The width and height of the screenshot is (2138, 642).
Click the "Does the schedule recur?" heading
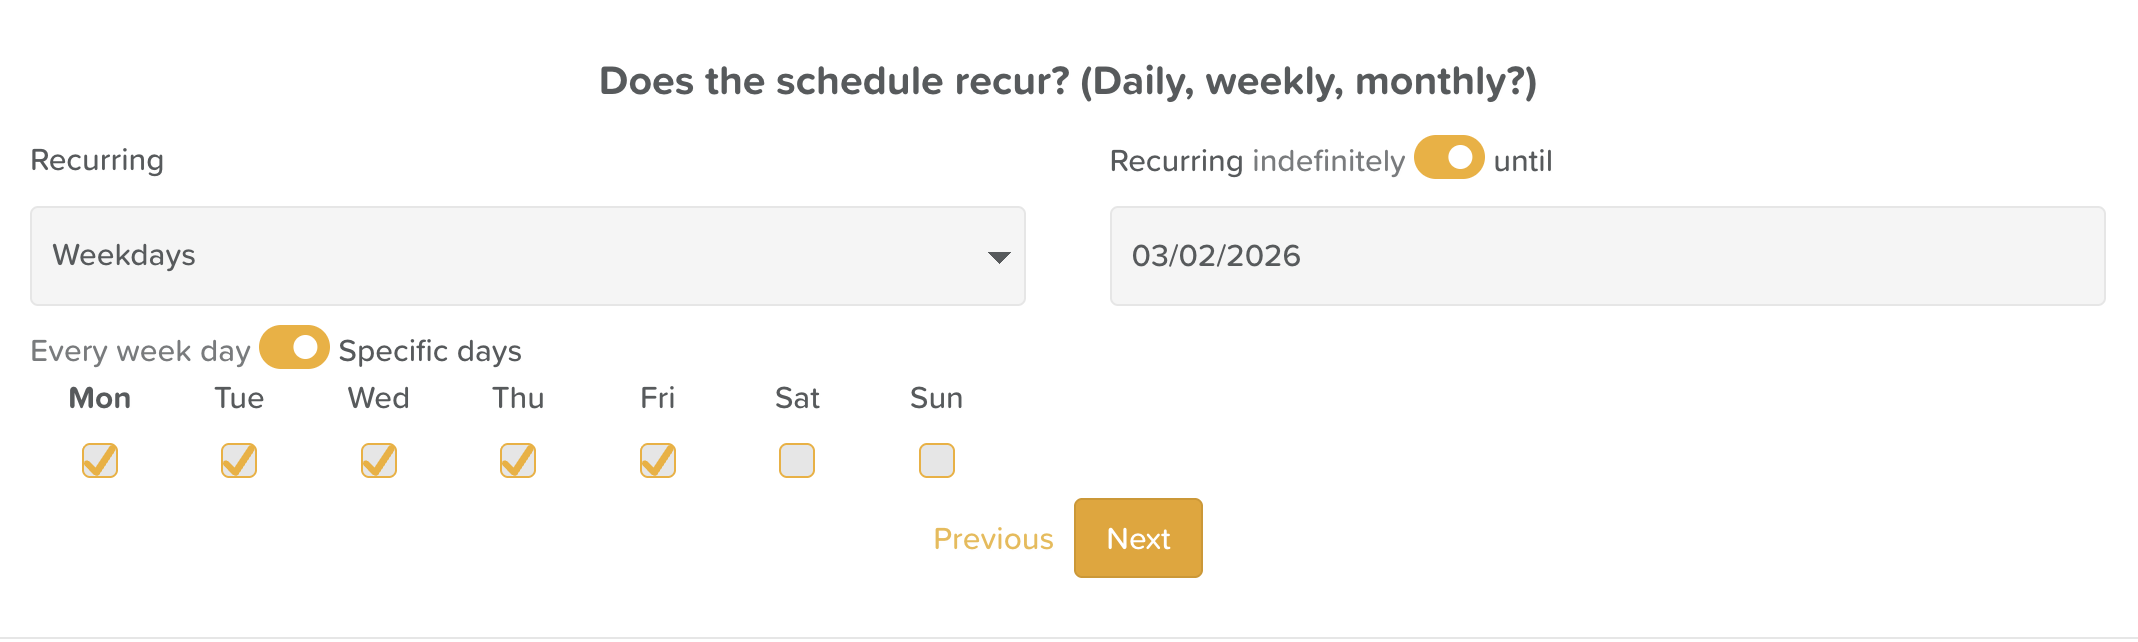tap(1068, 81)
